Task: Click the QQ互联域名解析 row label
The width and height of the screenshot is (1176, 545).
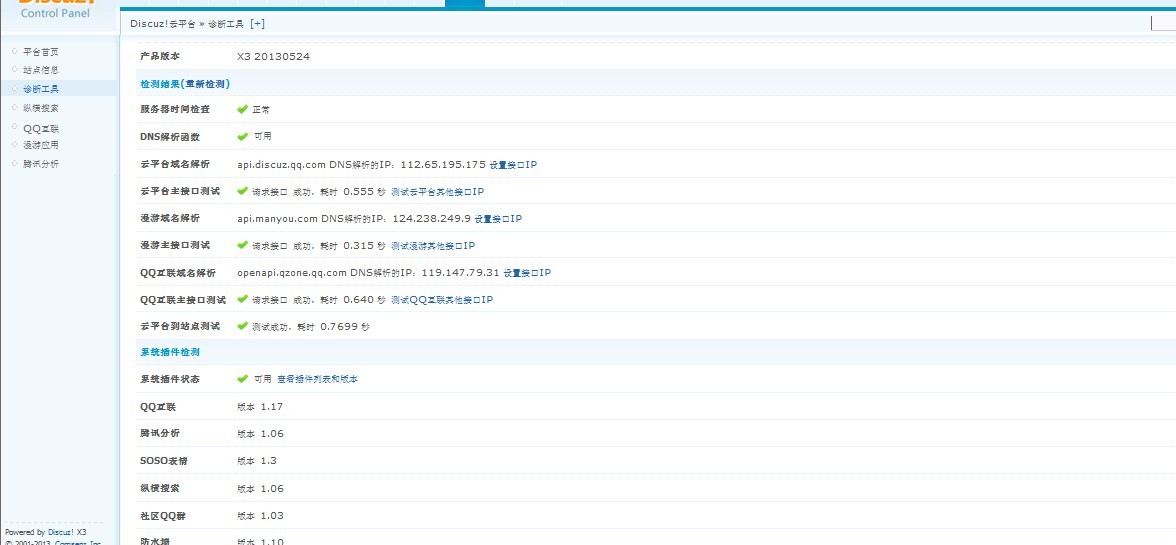Action: click(x=178, y=273)
